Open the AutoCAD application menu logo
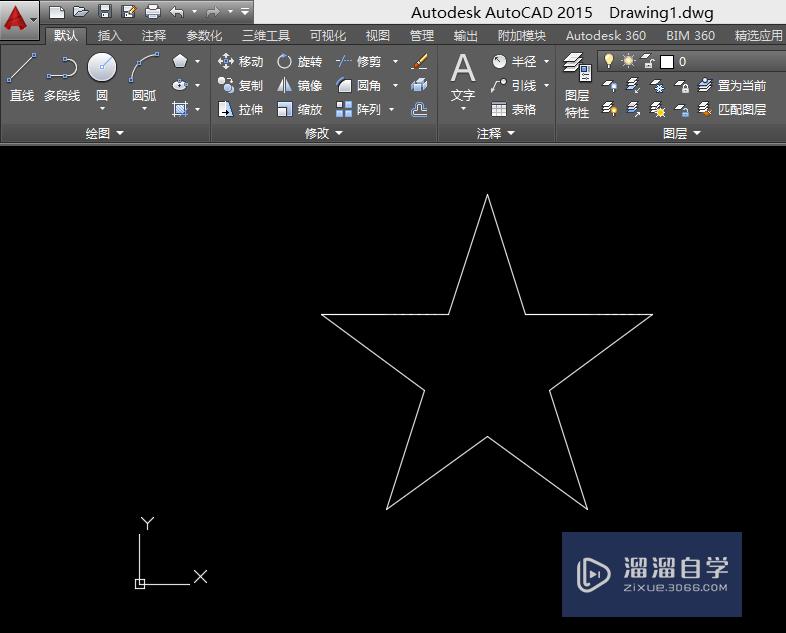This screenshot has height=633, width=786. (x=19, y=20)
